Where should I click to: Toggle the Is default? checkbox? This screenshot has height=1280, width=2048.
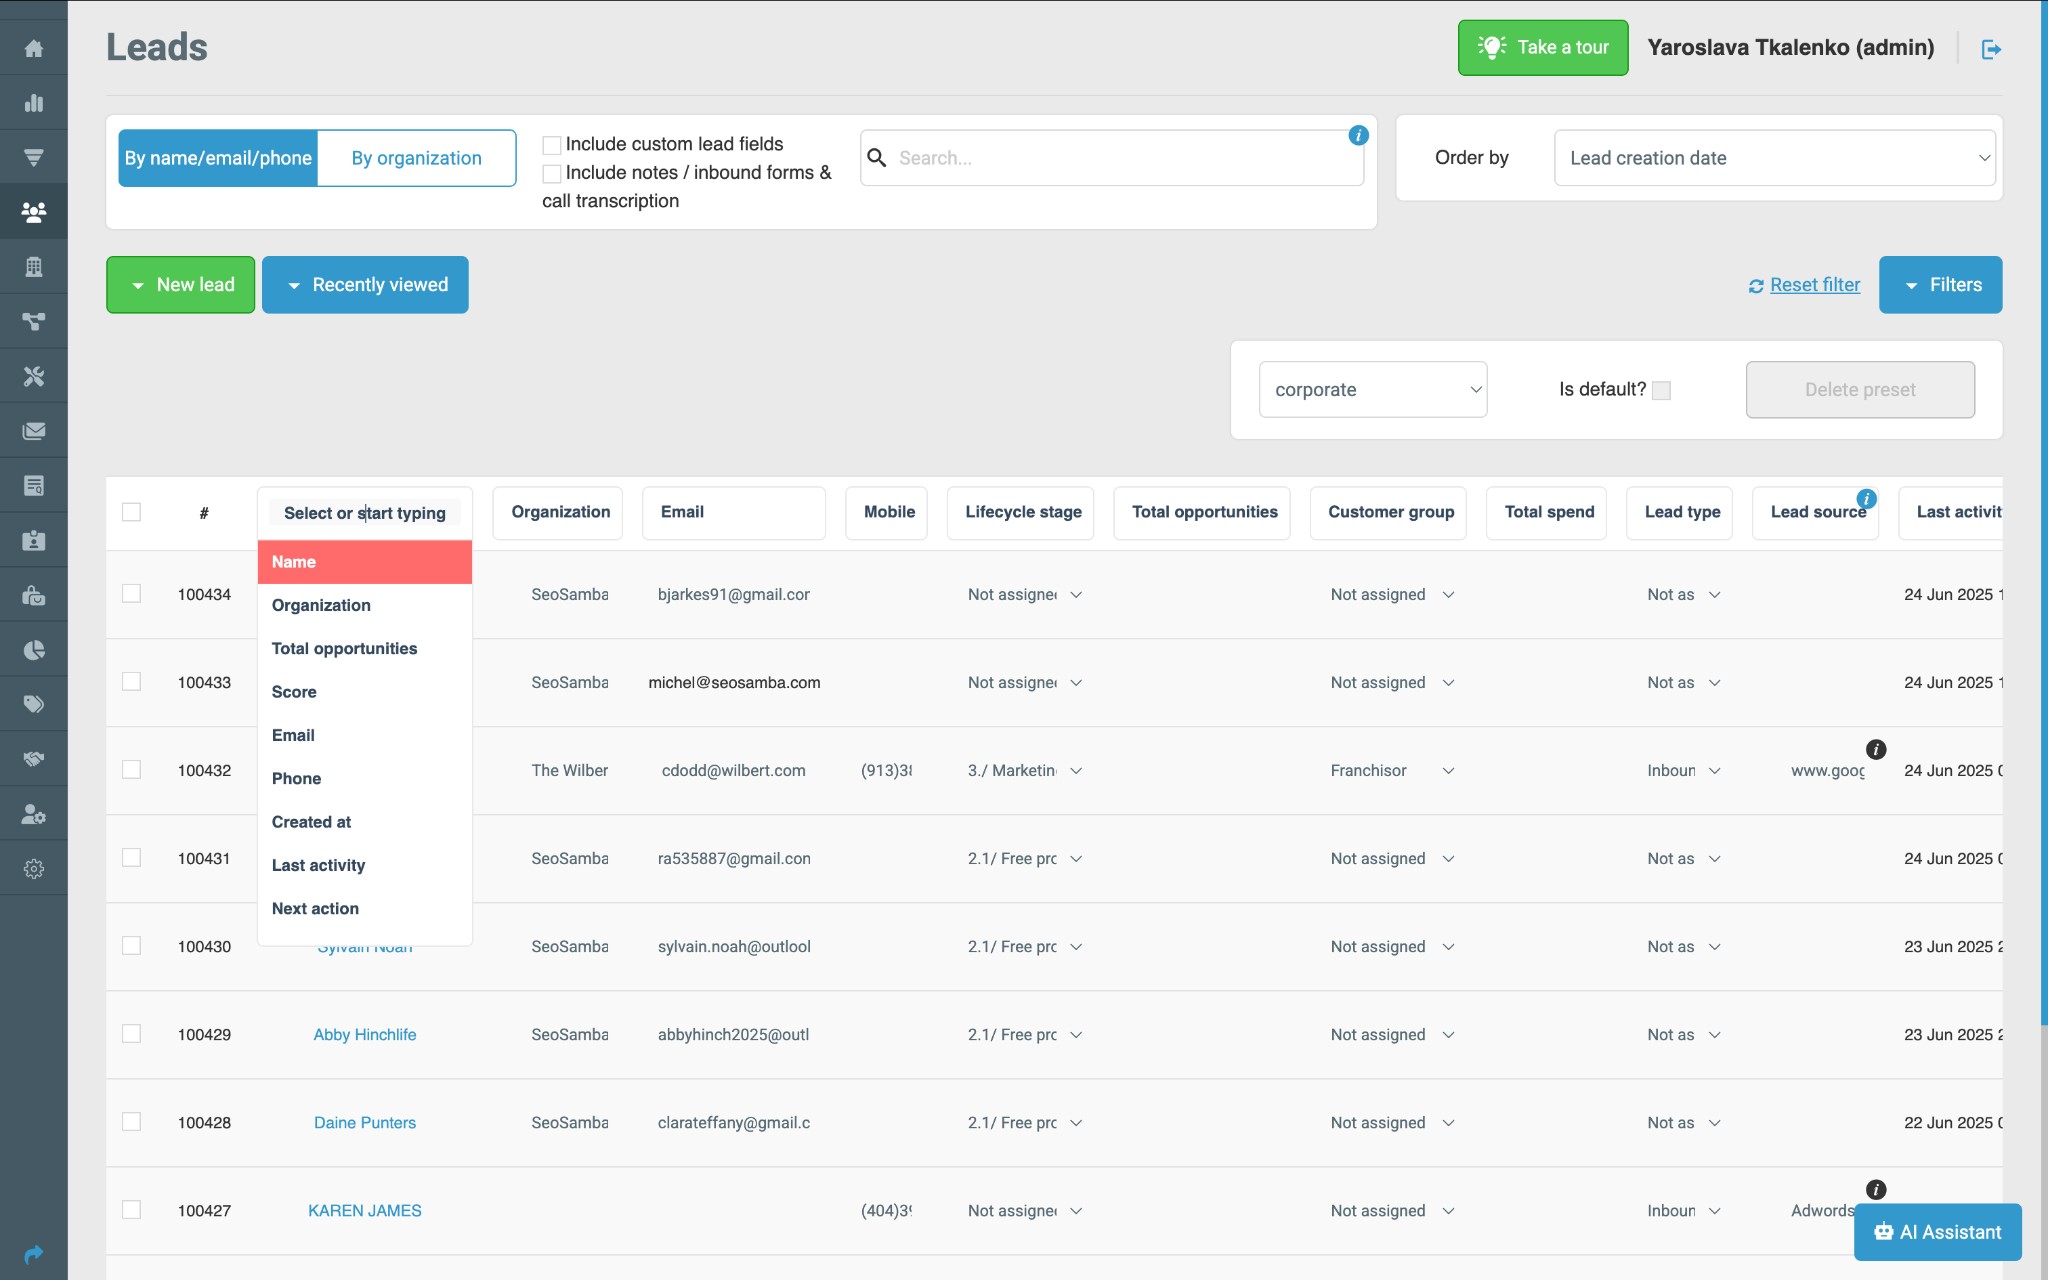point(1661,390)
